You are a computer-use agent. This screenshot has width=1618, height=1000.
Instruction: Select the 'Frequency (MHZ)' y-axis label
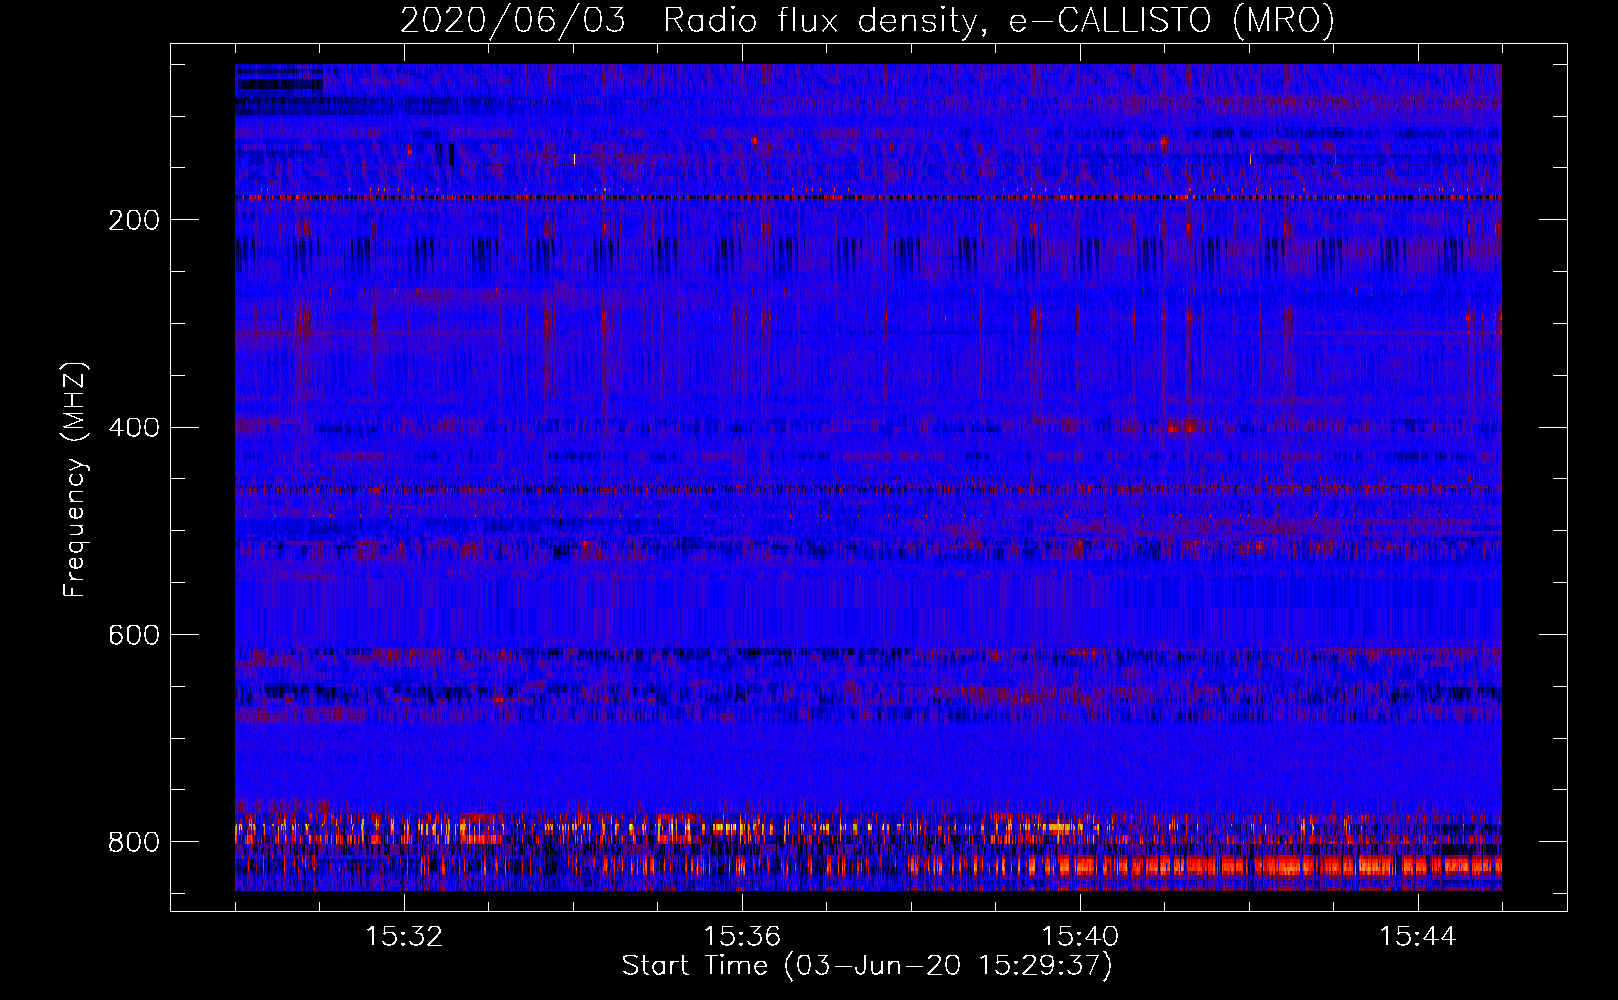(x=75, y=479)
